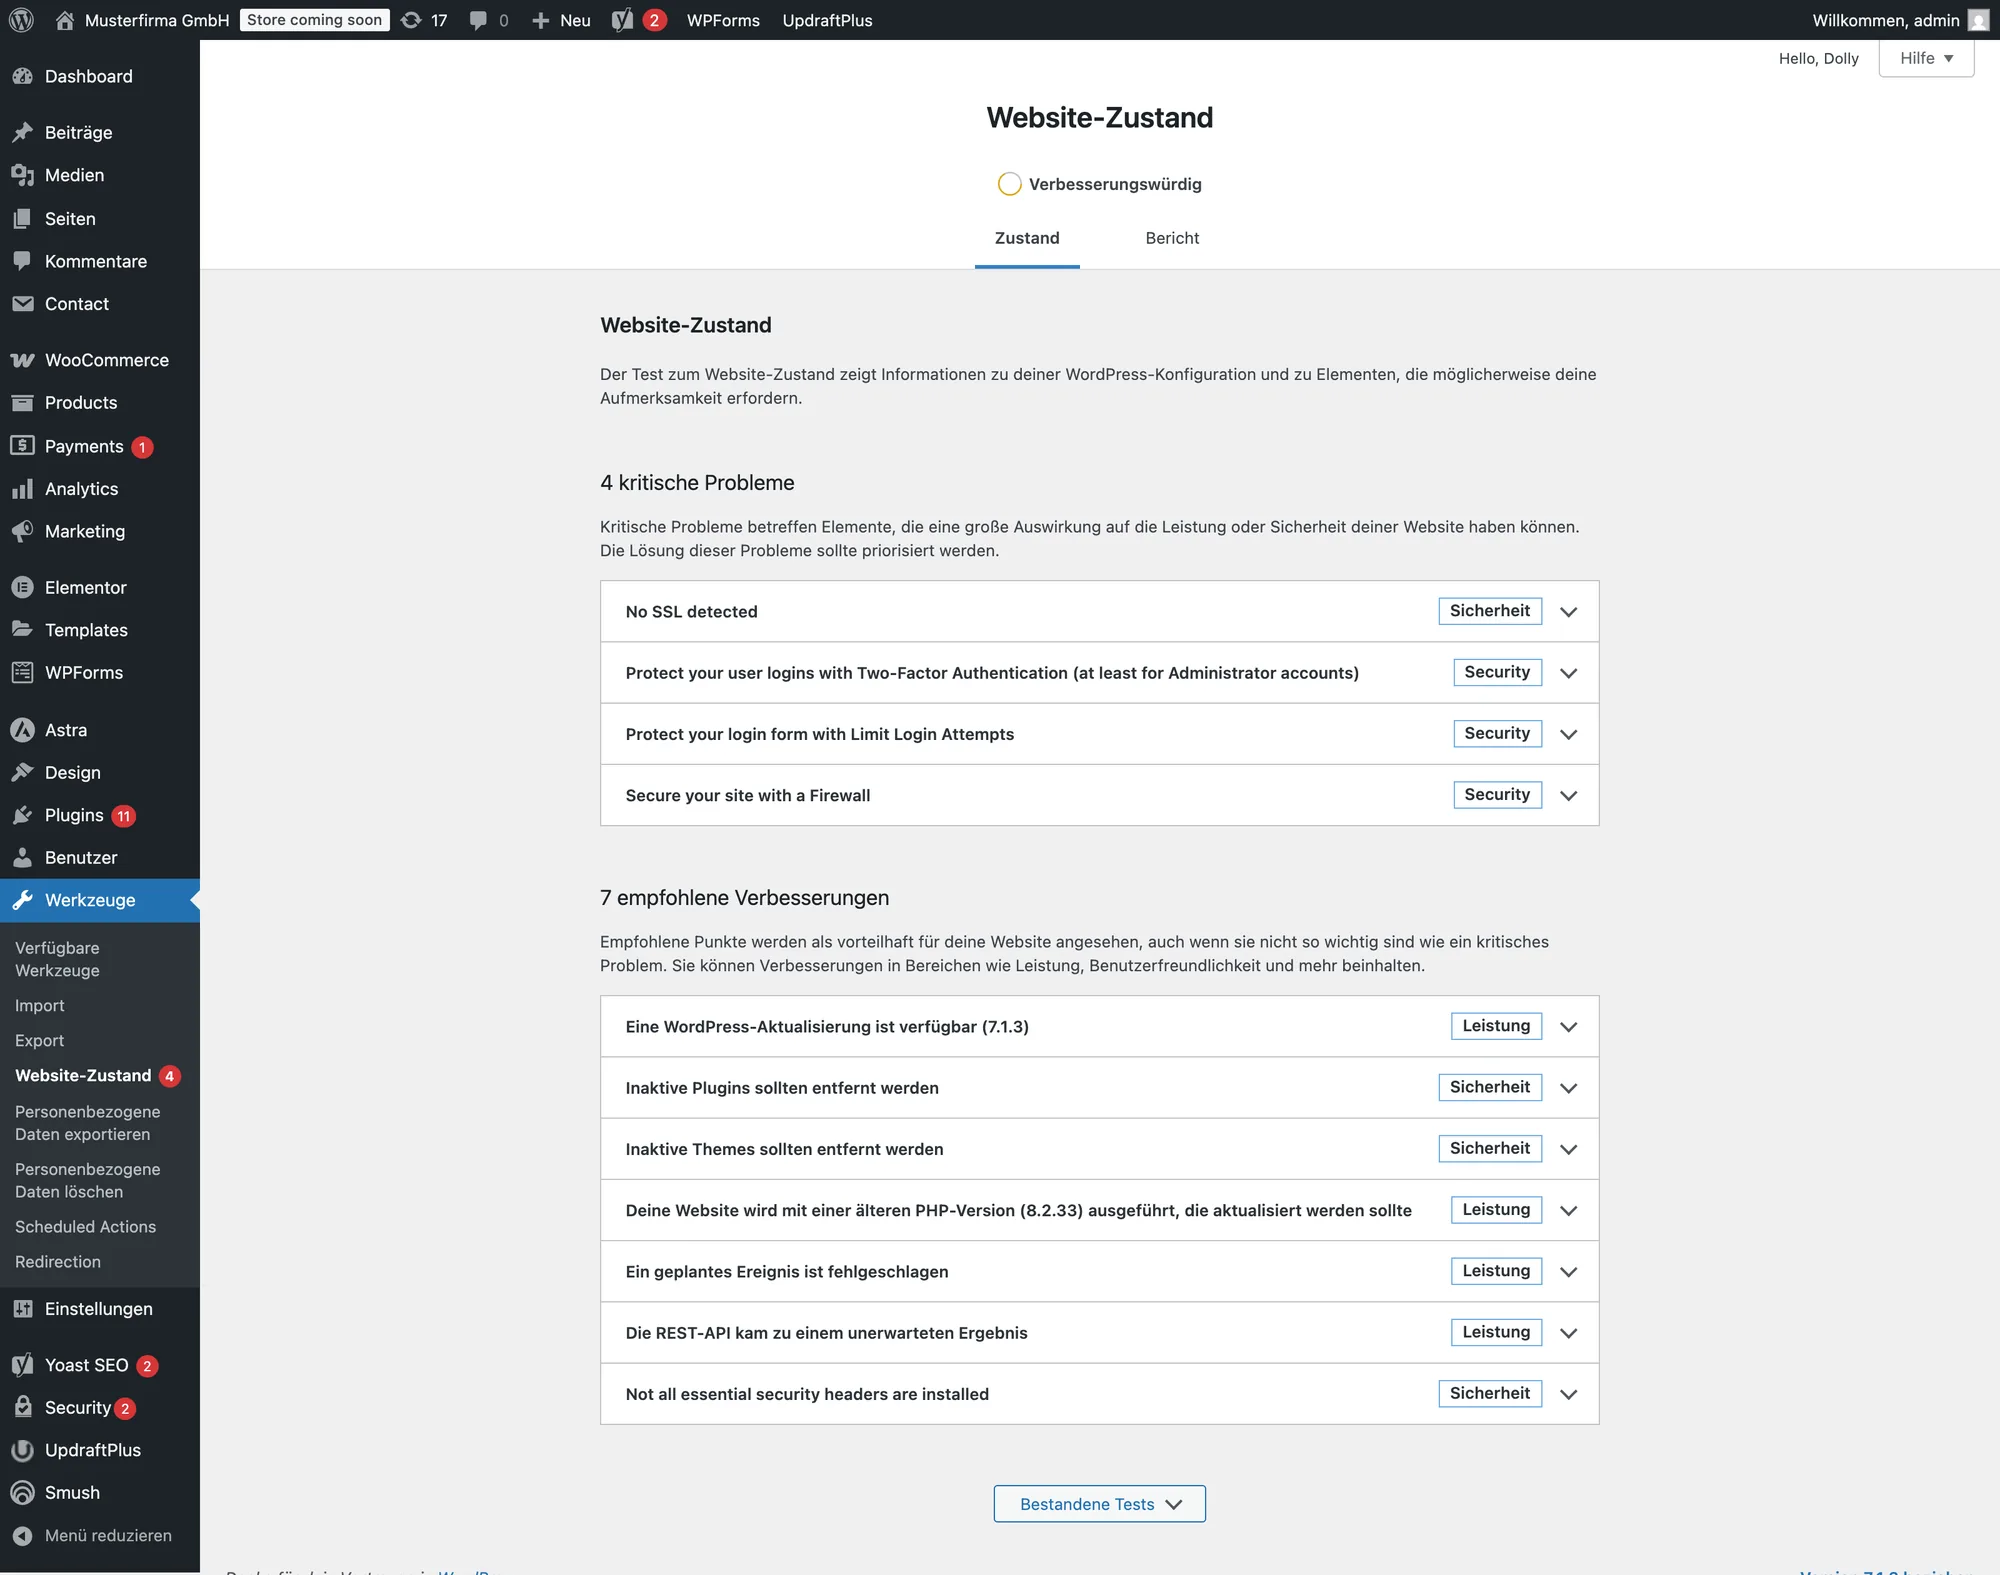
Task: Open UpdraftPlus in sidebar
Action: (100, 1450)
